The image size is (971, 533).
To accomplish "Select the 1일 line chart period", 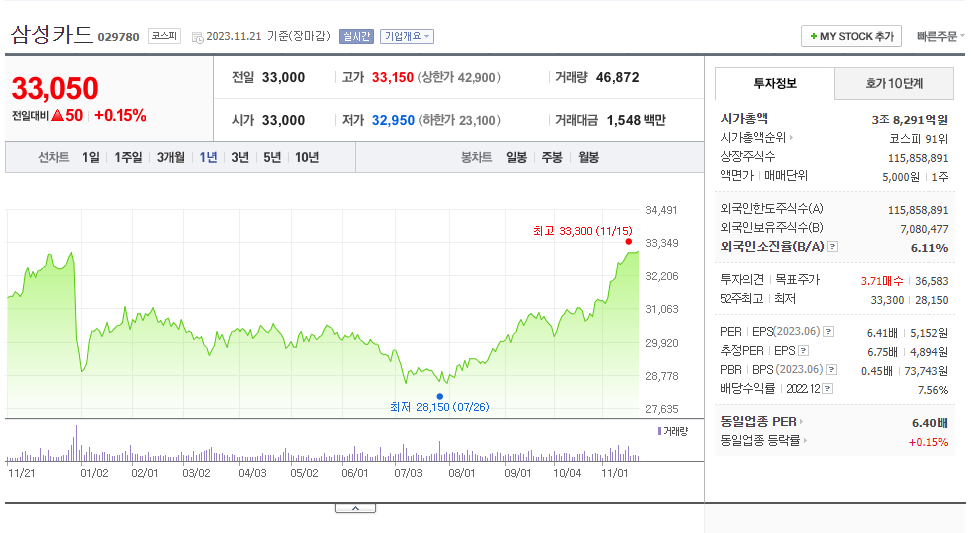I will tap(90, 157).
